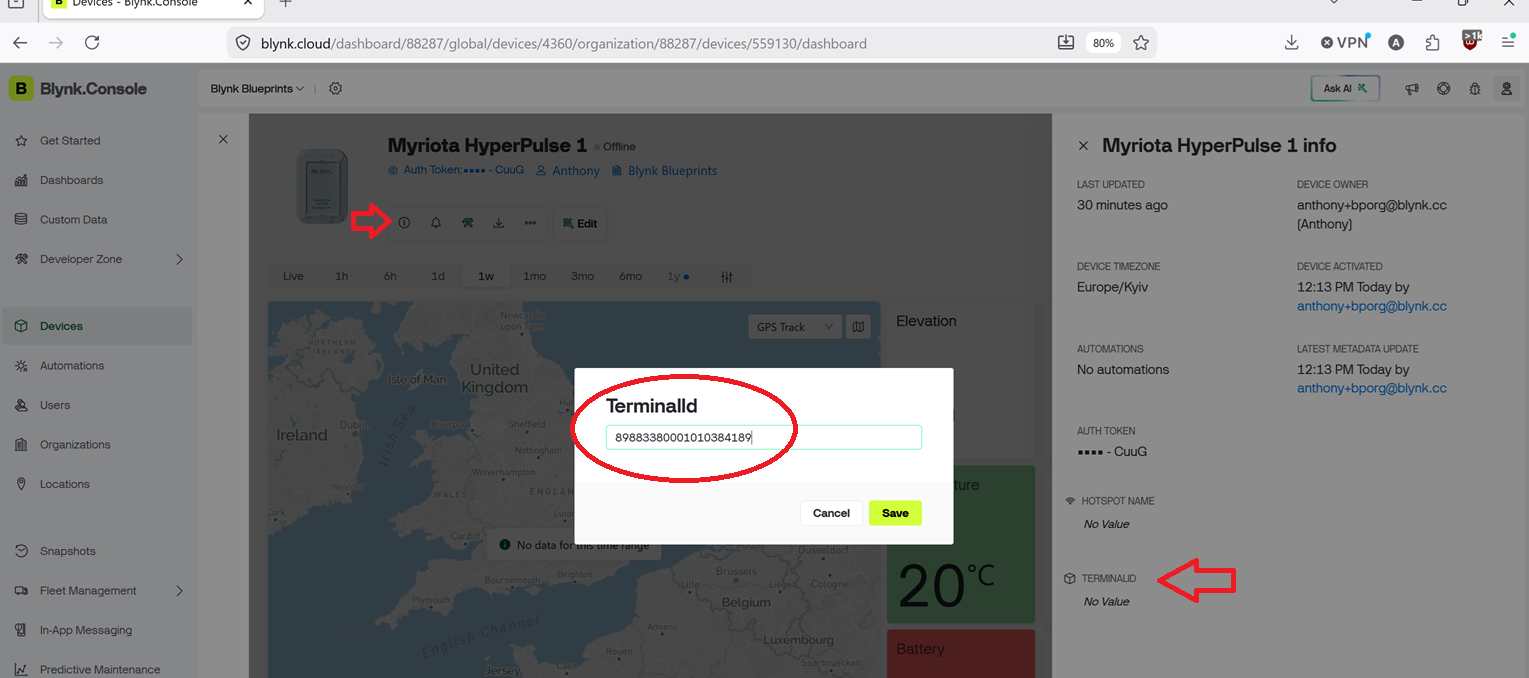Open browser downloads icon
The image size is (1529, 678).
[1292, 43]
